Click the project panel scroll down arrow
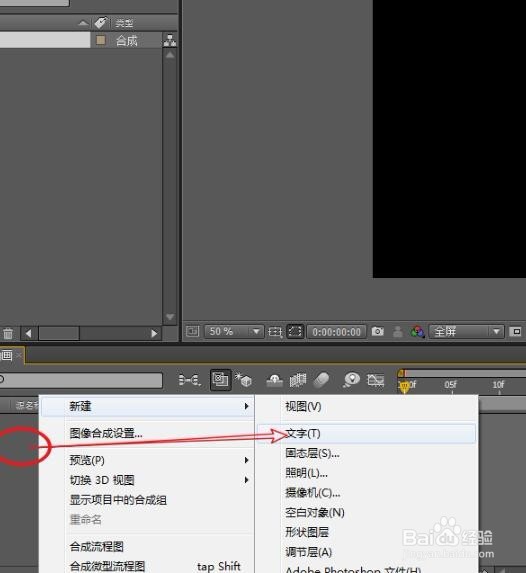The width and height of the screenshot is (526, 573). [x=170, y=316]
